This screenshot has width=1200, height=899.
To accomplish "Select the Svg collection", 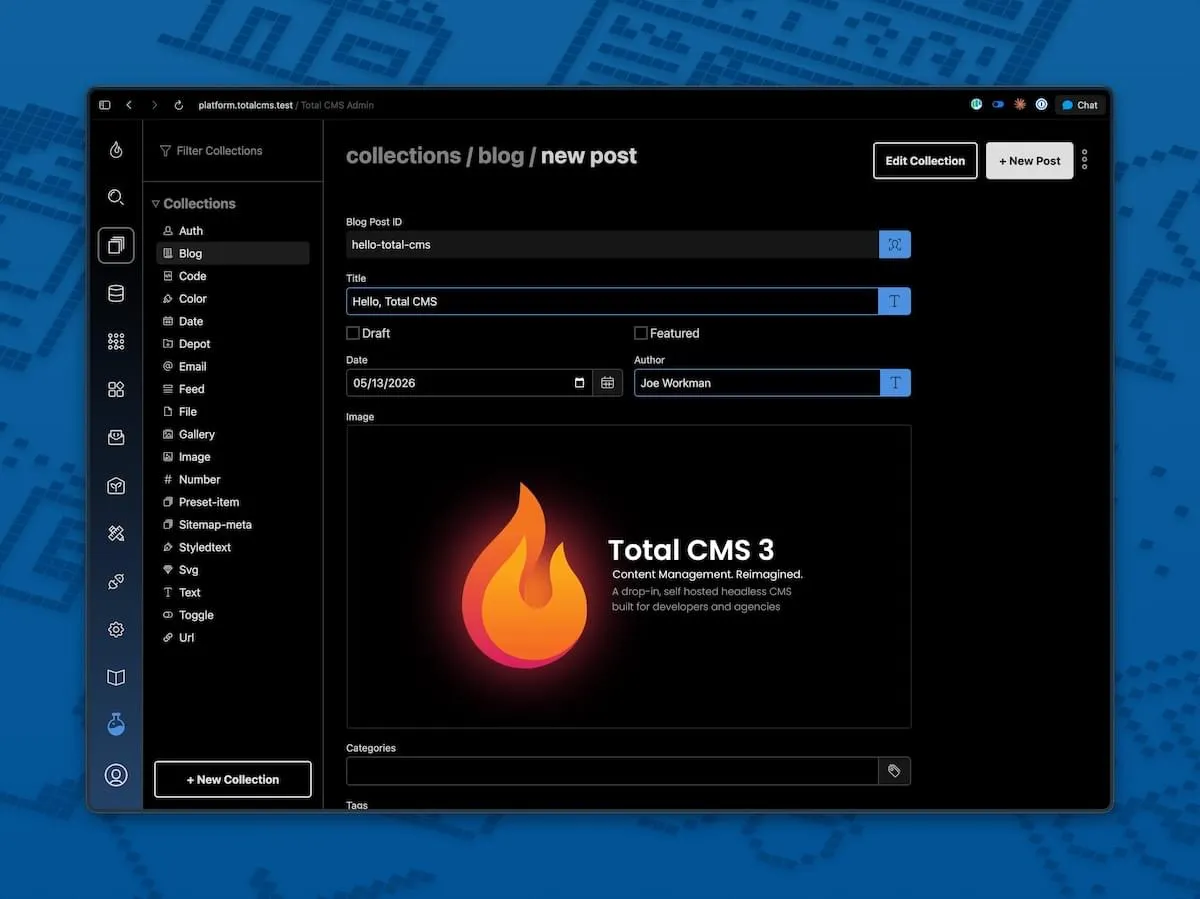I will click(233, 570).
